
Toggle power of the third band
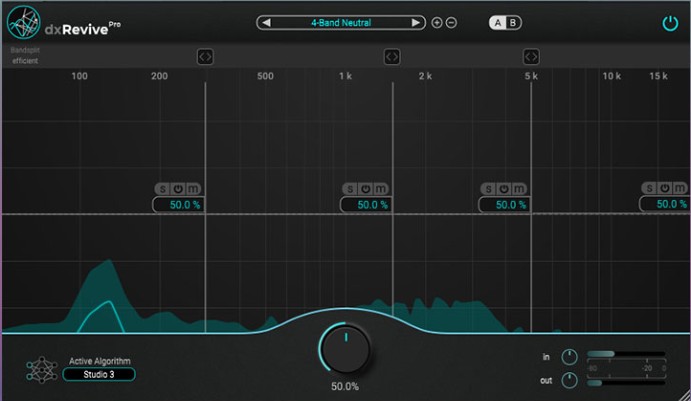pyautogui.click(x=504, y=189)
